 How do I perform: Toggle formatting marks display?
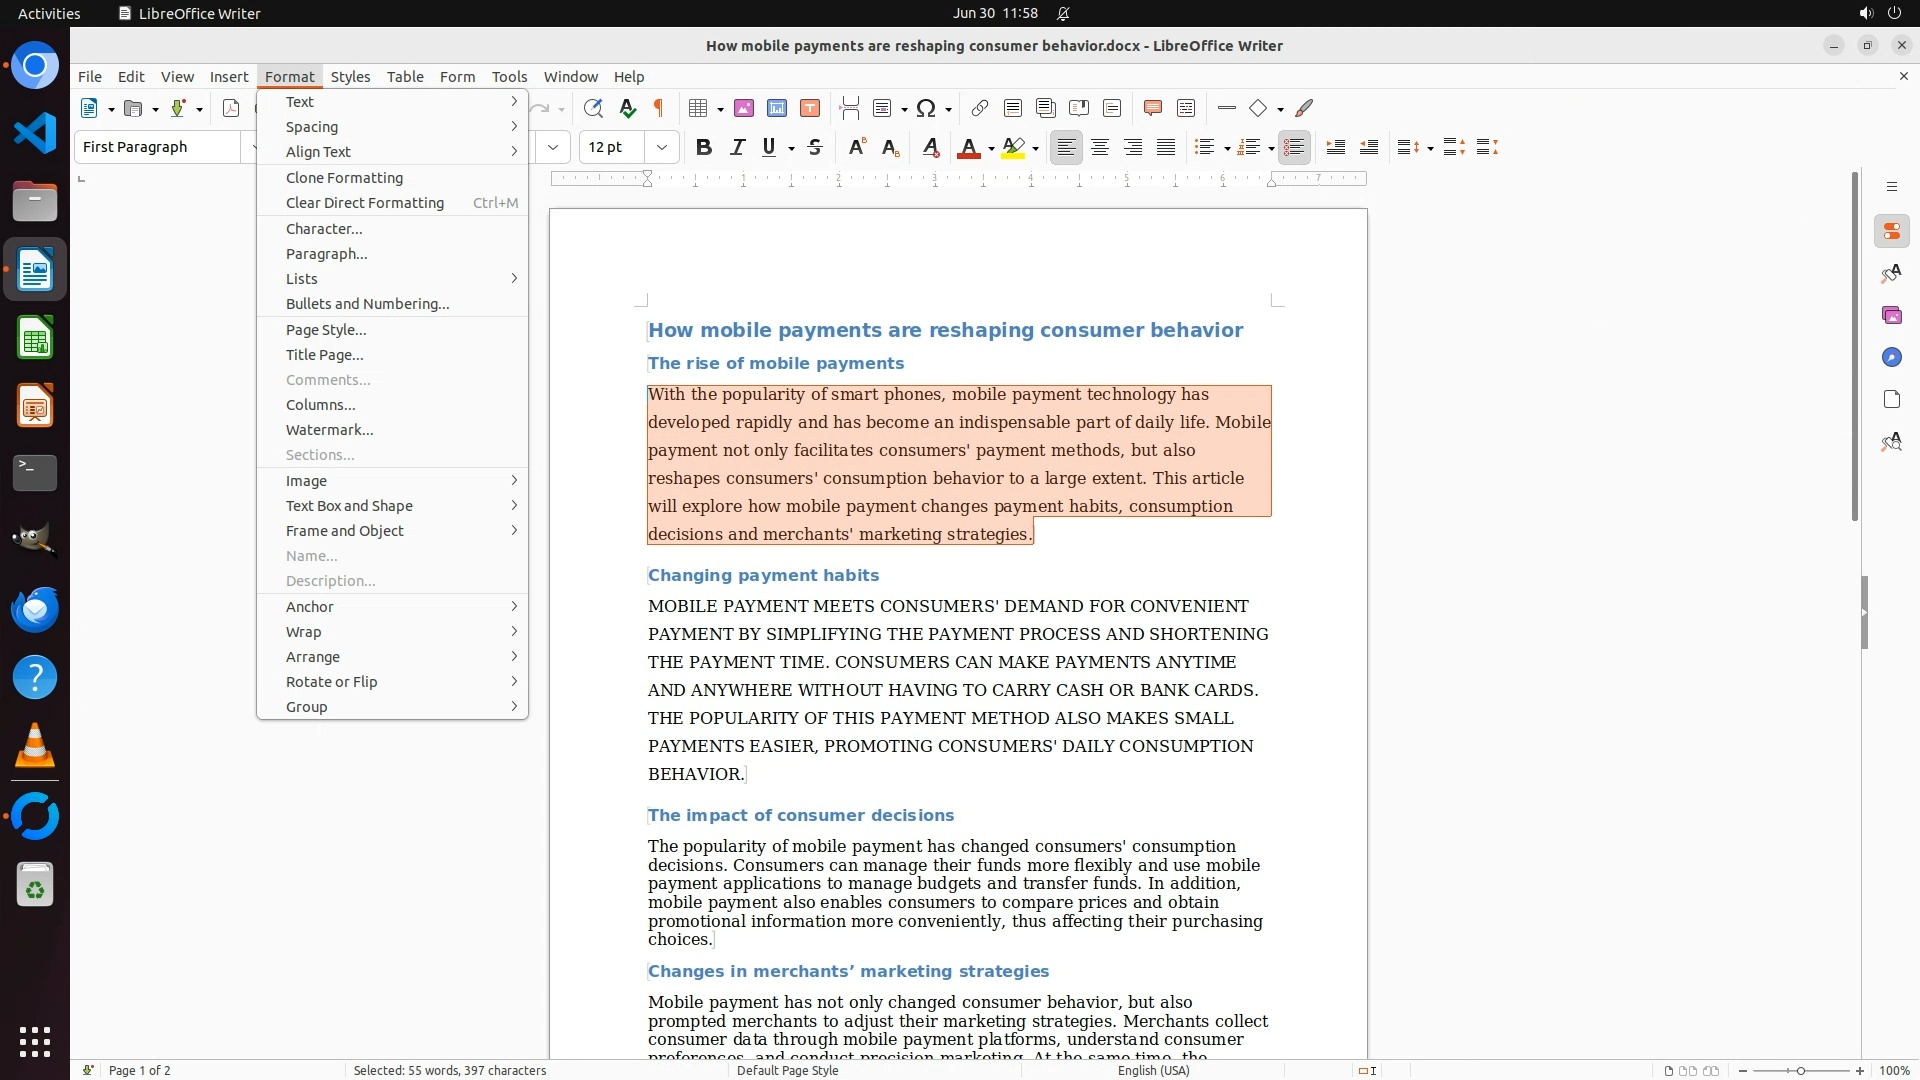pyautogui.click(x=659, y=108)
